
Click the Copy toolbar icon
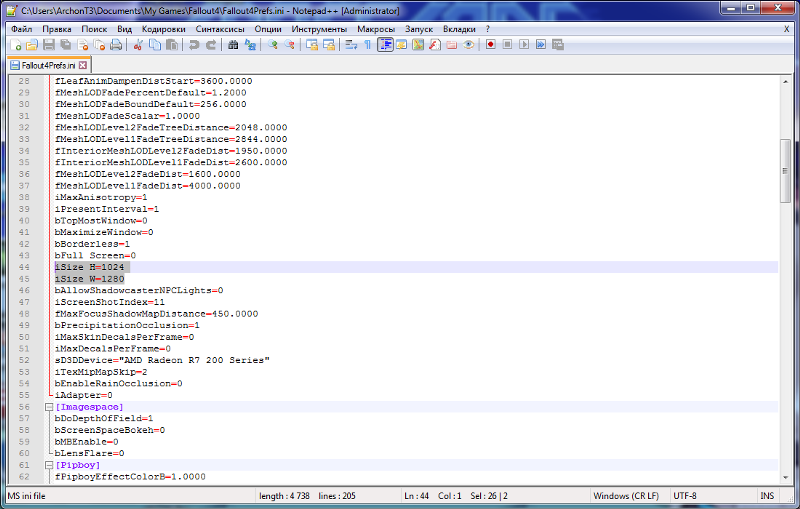click(155, 45)
